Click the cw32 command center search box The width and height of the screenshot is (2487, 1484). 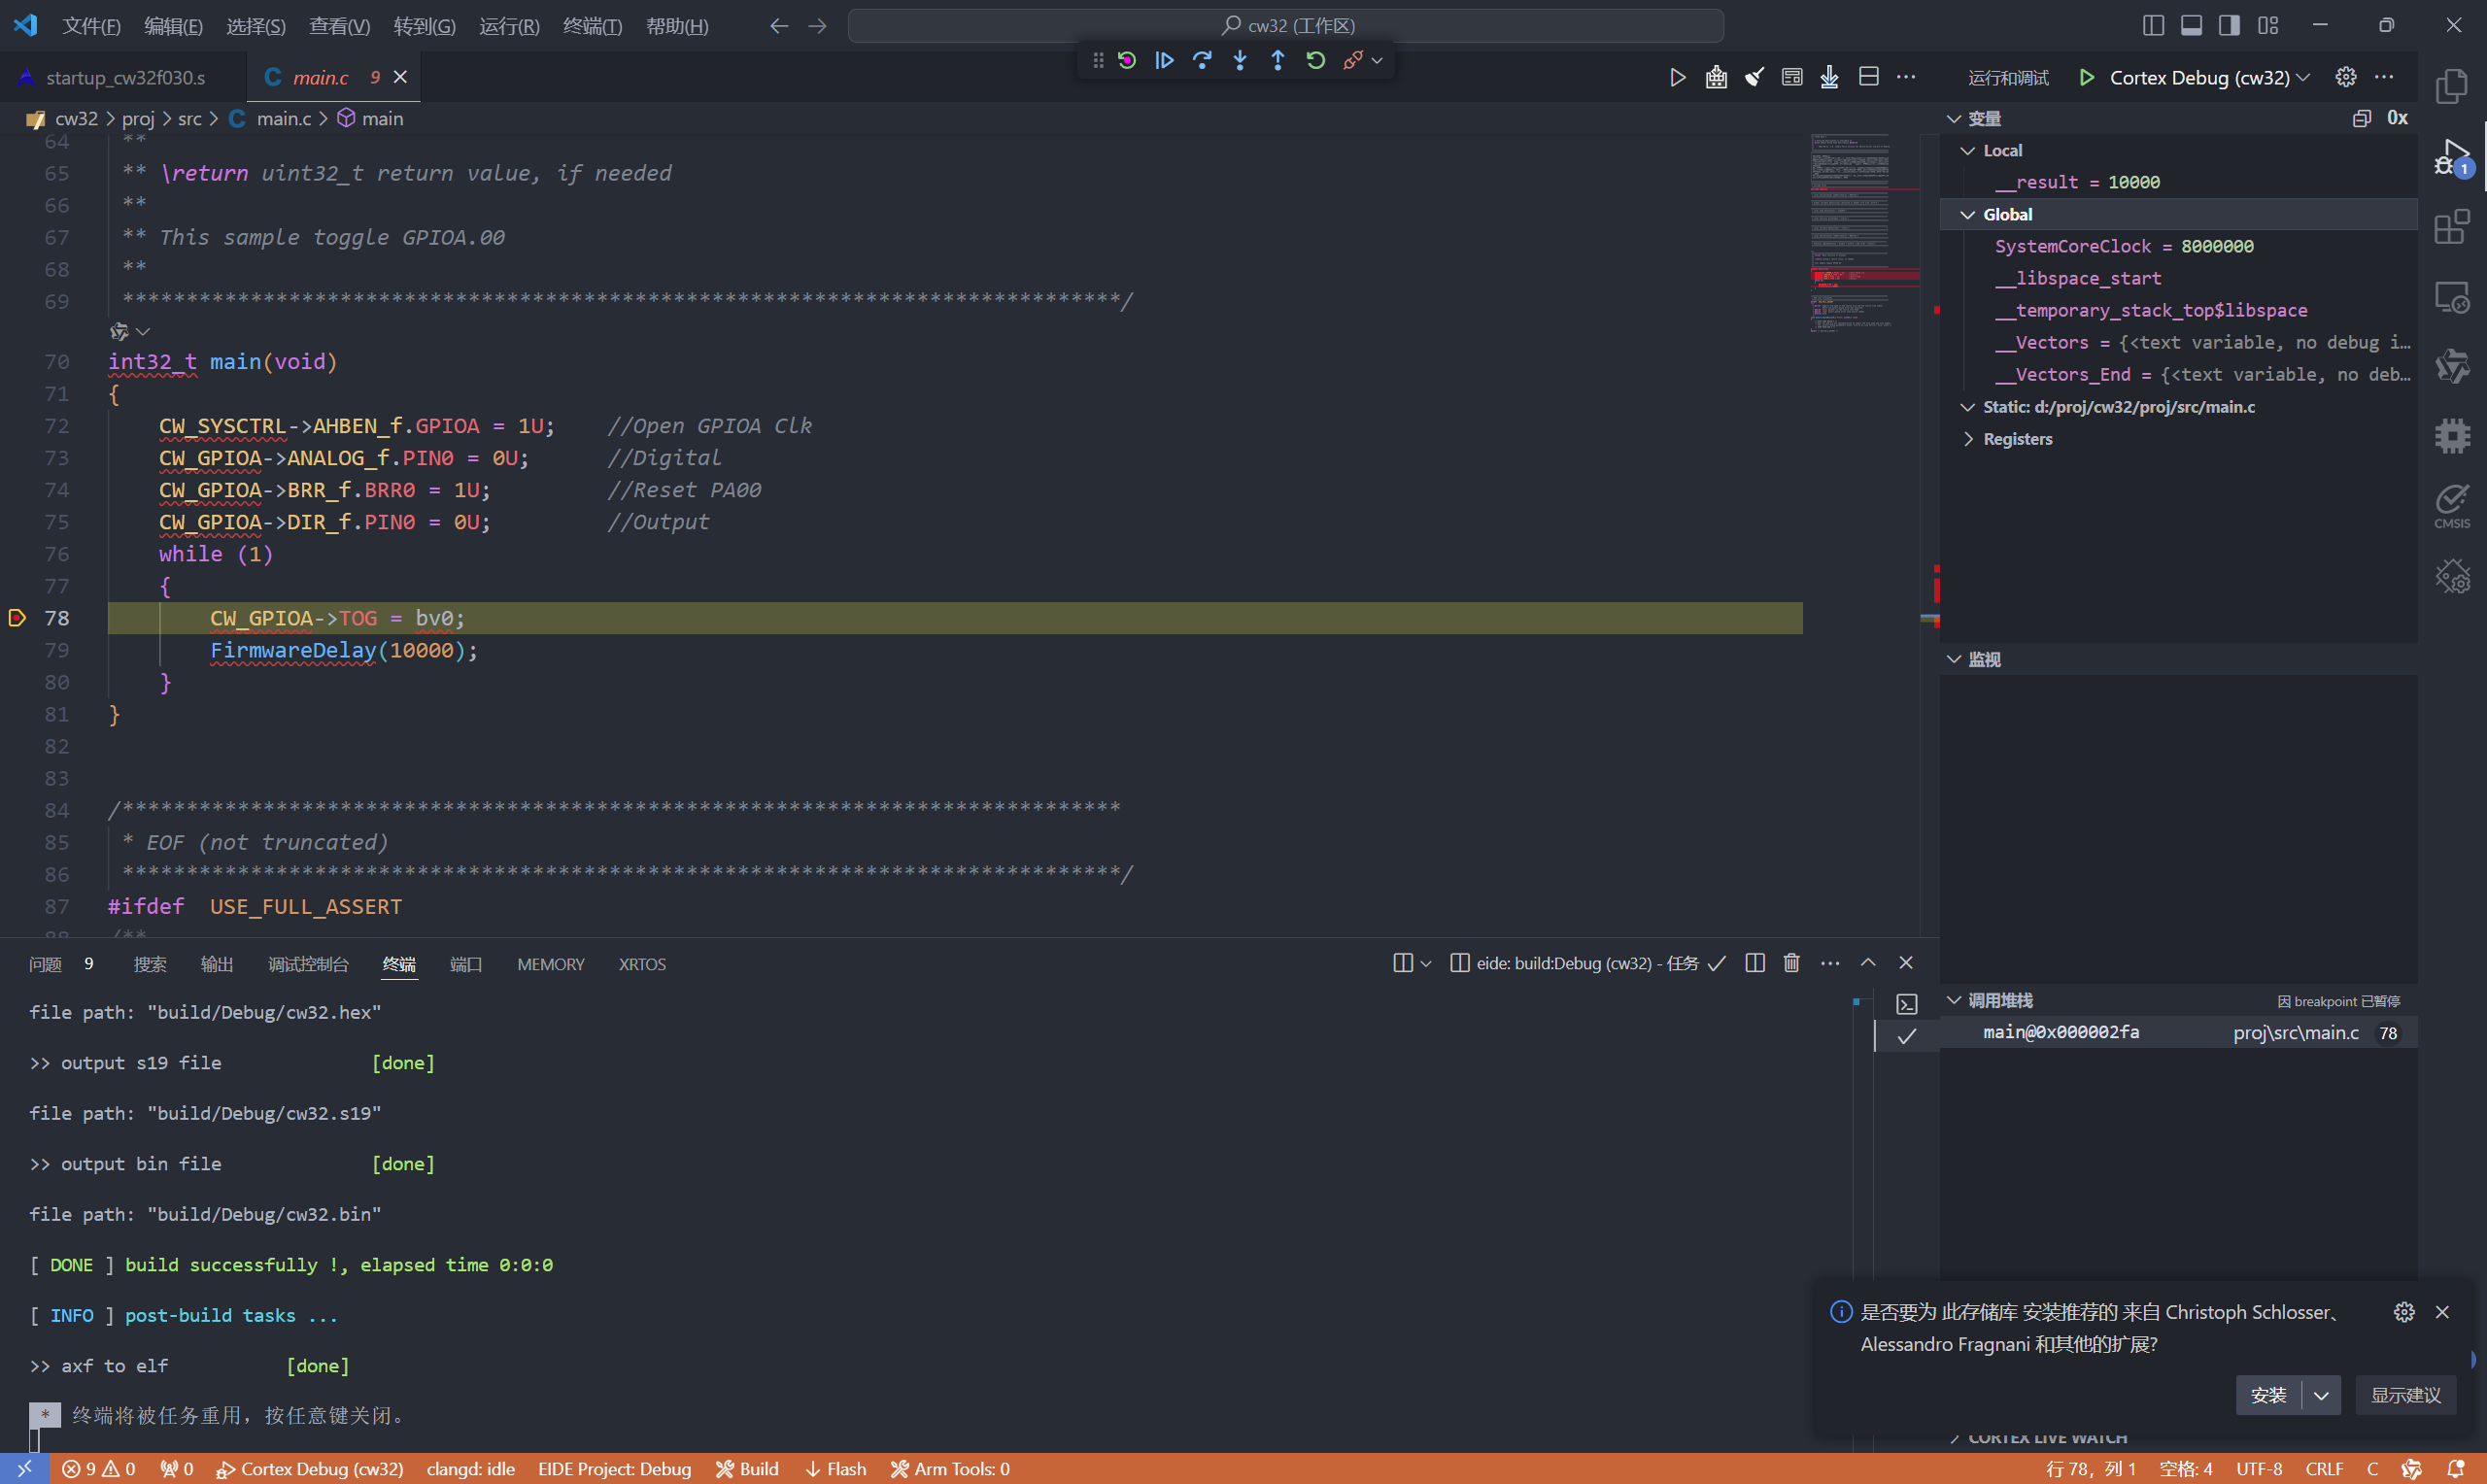coord(1285,25)
